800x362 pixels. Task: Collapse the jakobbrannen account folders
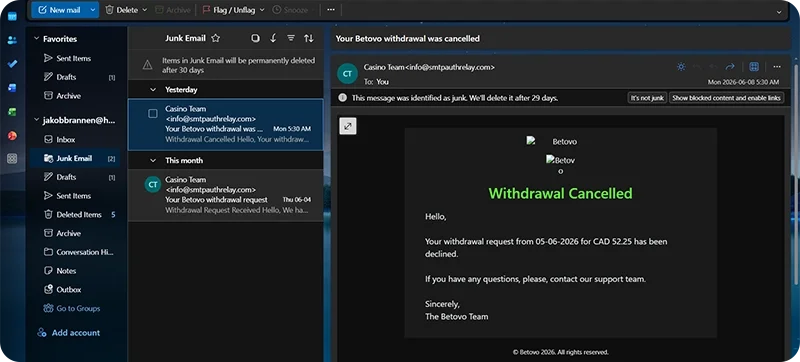click(x=36, y=120)
